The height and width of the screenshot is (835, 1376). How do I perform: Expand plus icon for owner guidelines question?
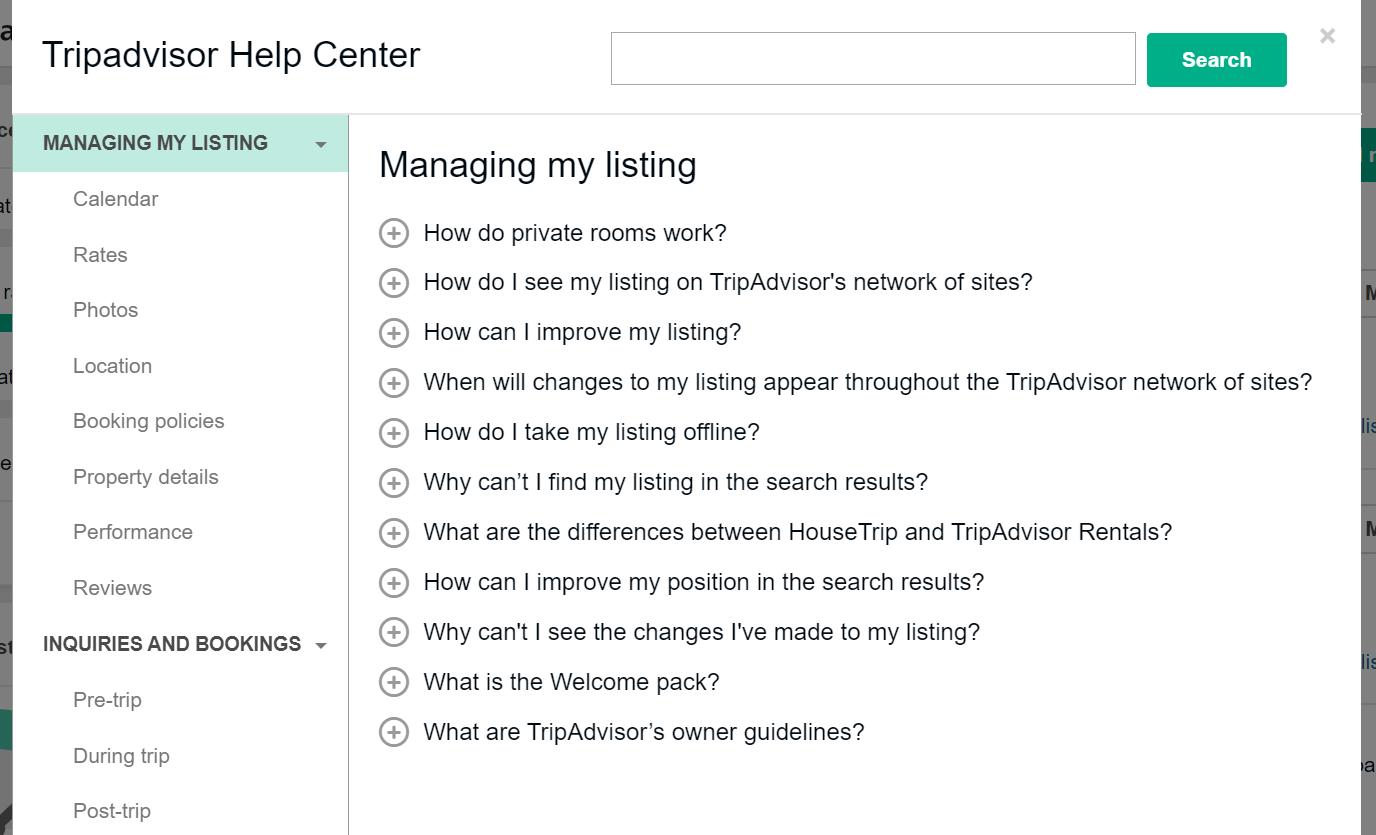coord(394,733)
